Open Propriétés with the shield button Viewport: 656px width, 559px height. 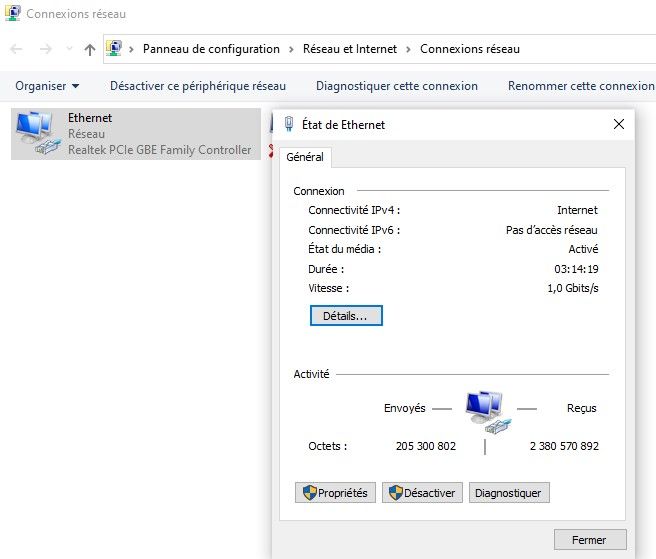click(335, 493)
